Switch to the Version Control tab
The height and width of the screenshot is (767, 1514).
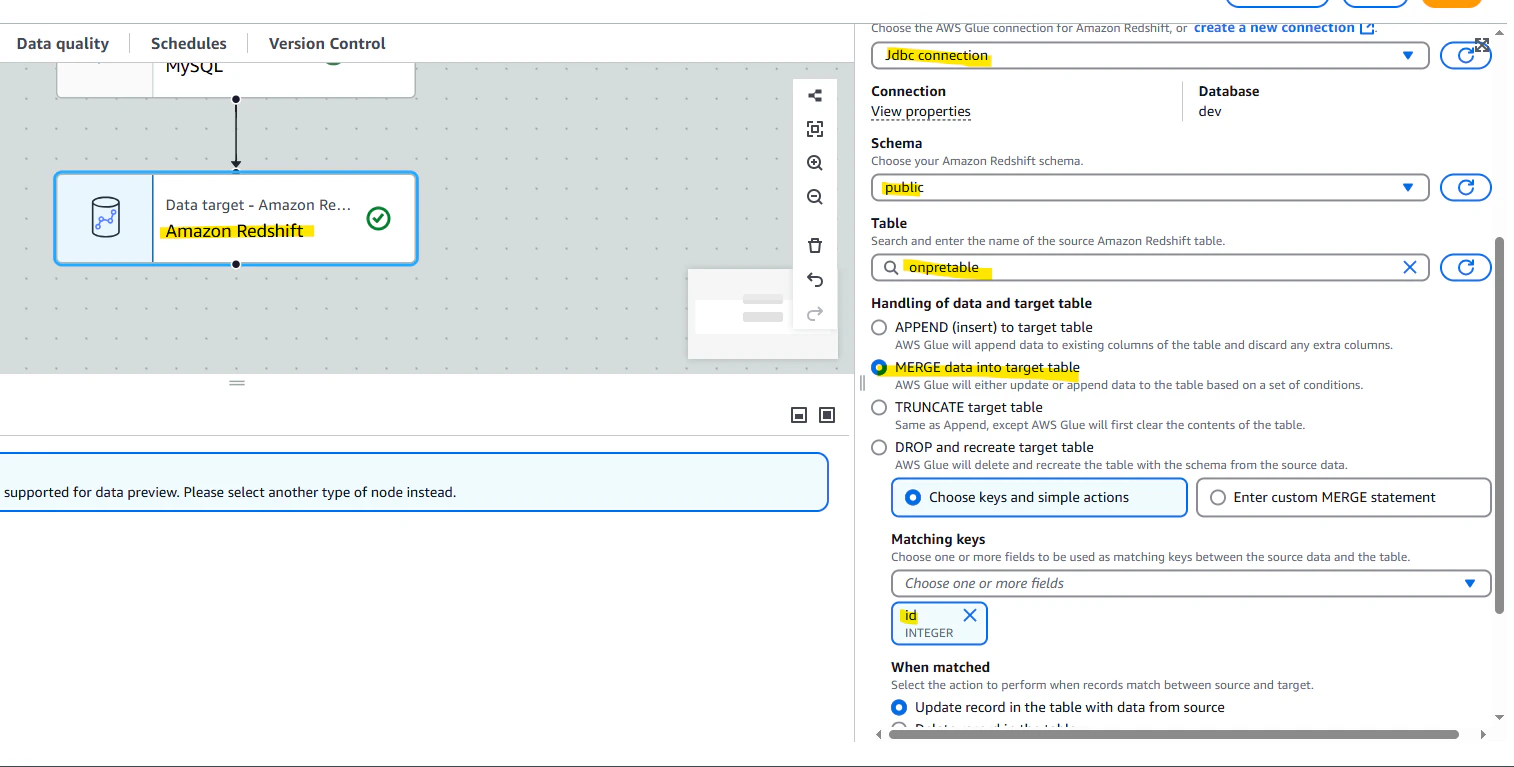click(327, 43)
